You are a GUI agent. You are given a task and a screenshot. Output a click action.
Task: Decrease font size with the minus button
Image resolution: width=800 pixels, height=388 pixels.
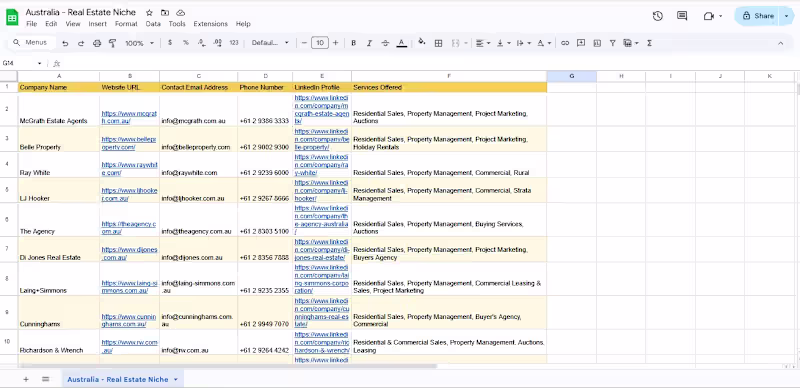click(x=305, y=43)
